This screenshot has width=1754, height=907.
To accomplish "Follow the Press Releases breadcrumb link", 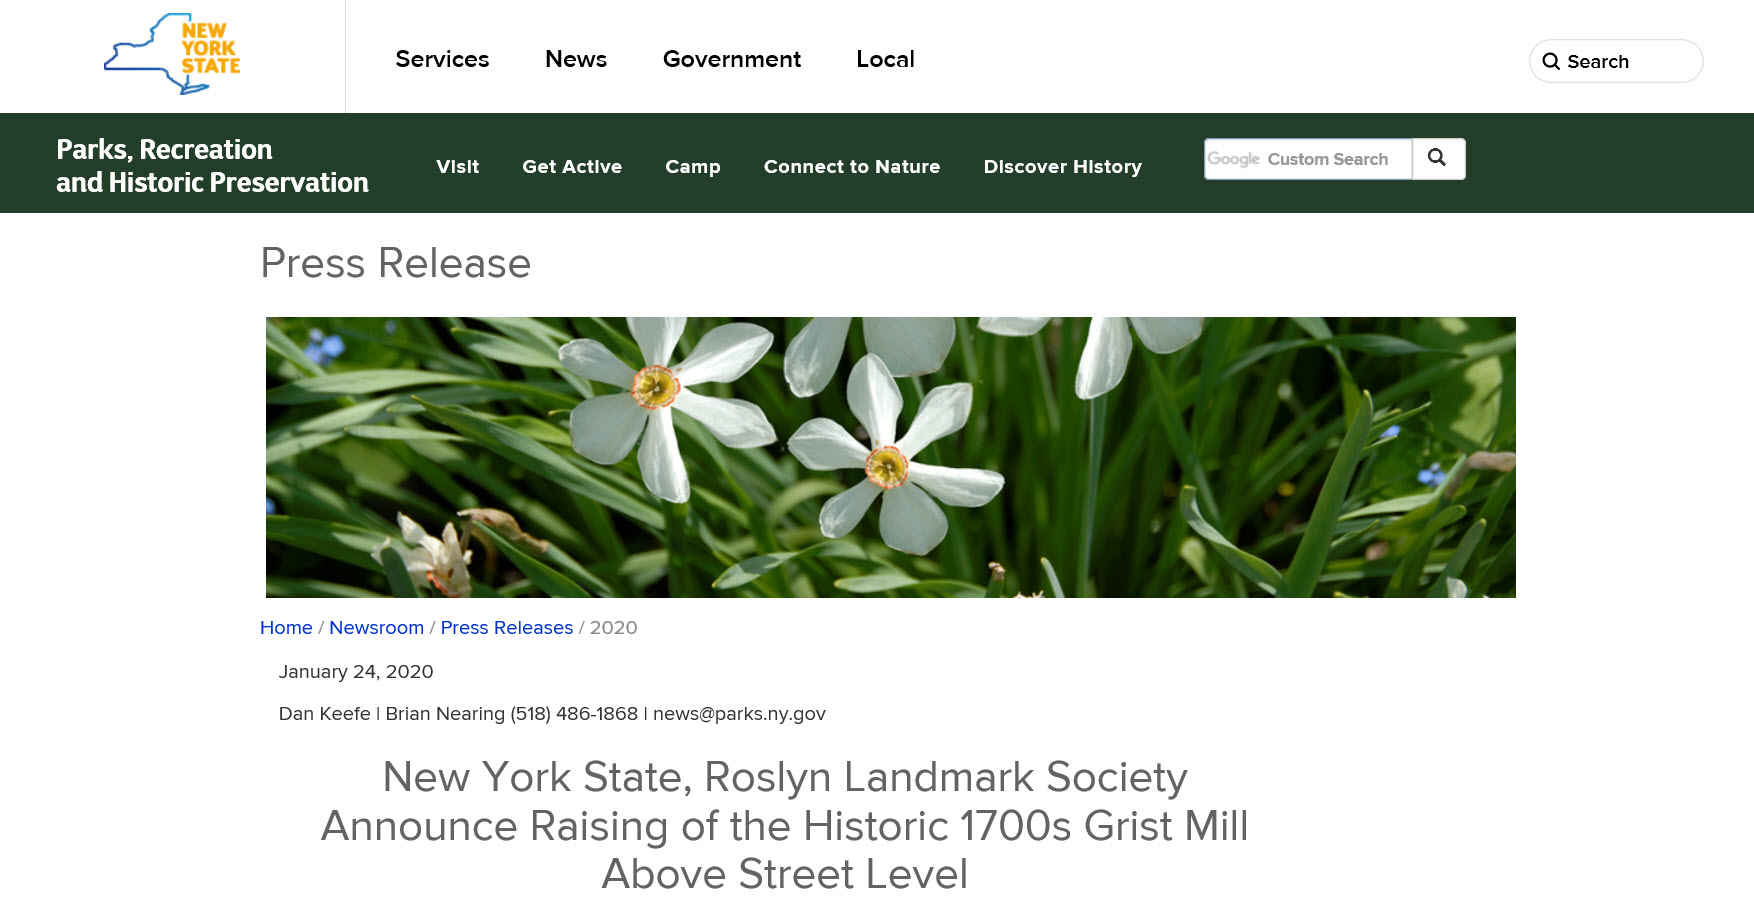I will [506, 628].
